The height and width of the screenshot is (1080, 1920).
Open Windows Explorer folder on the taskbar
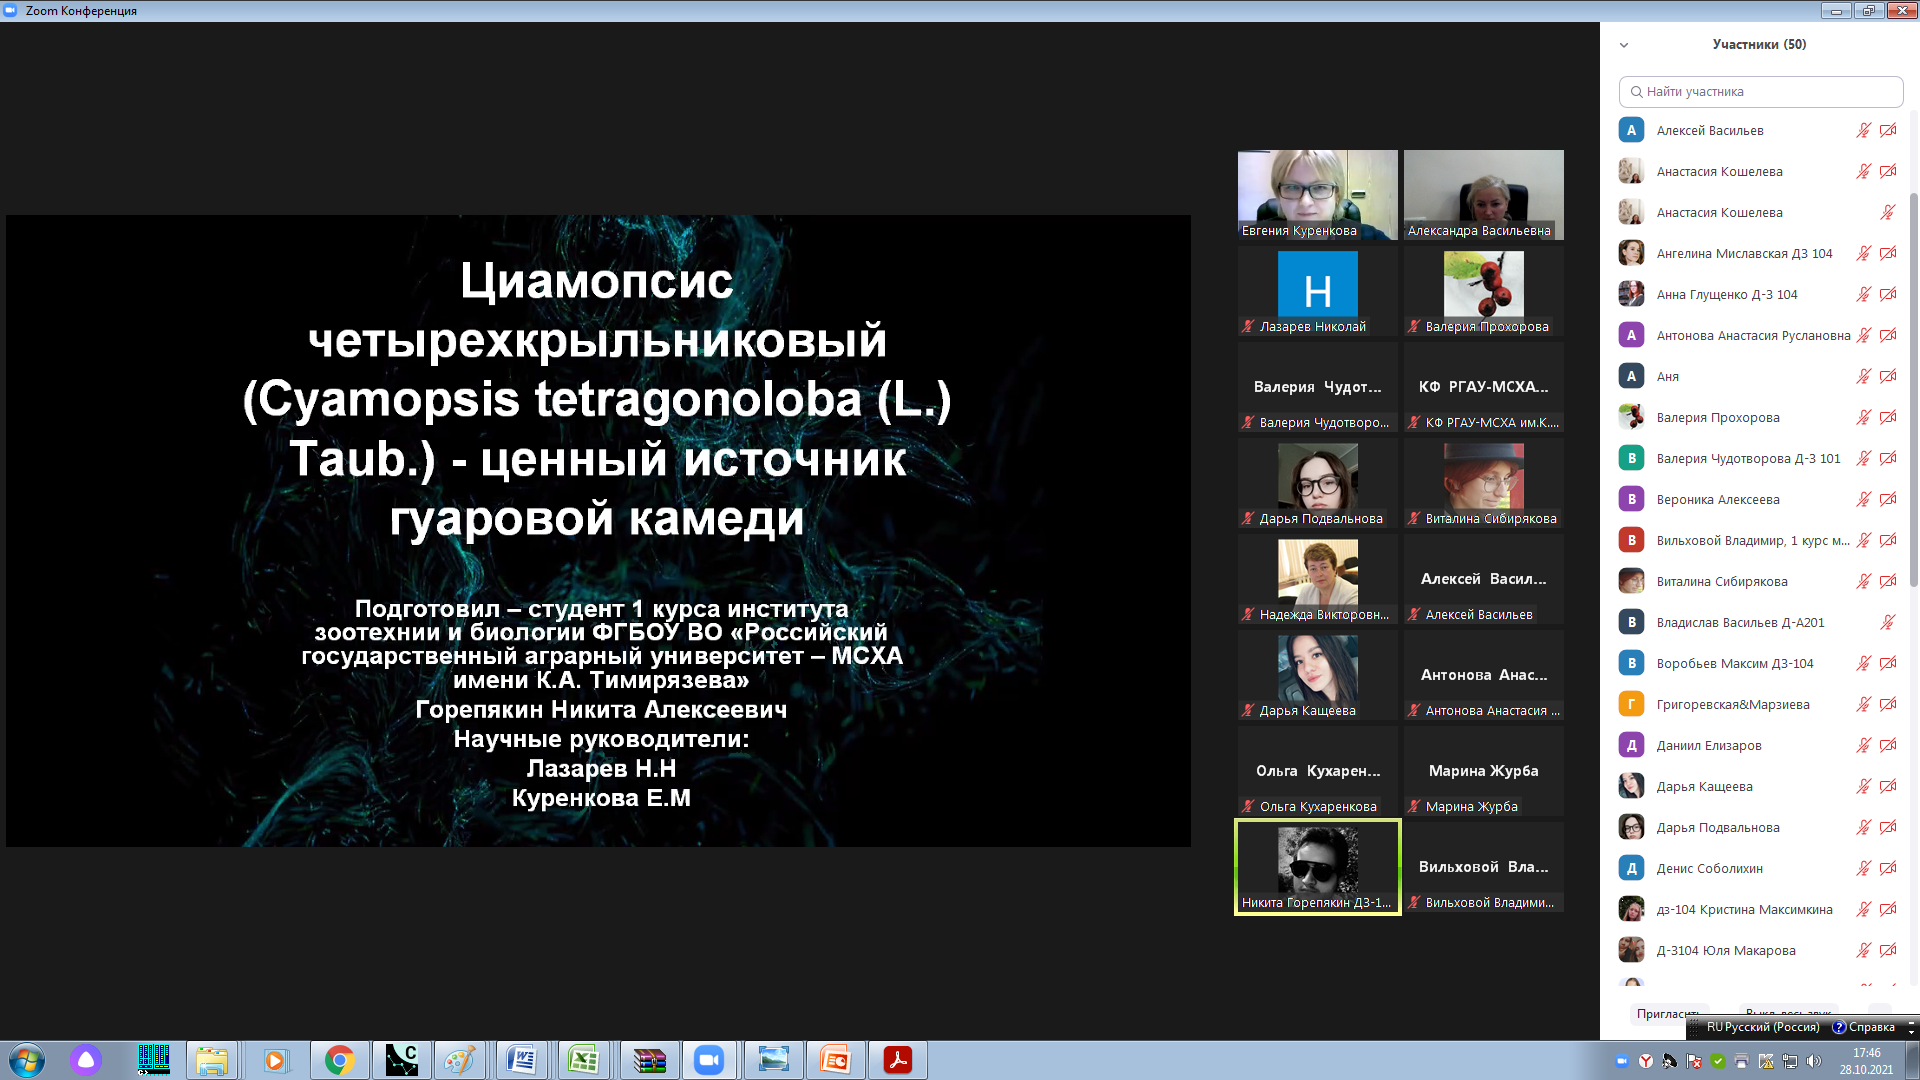coord(212,1060)
